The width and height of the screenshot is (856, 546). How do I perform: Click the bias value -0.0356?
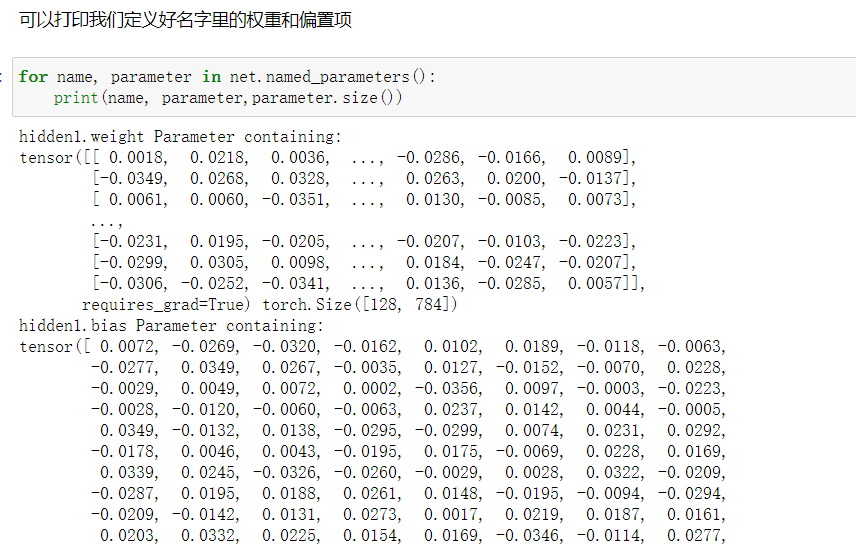pos(447,388)
